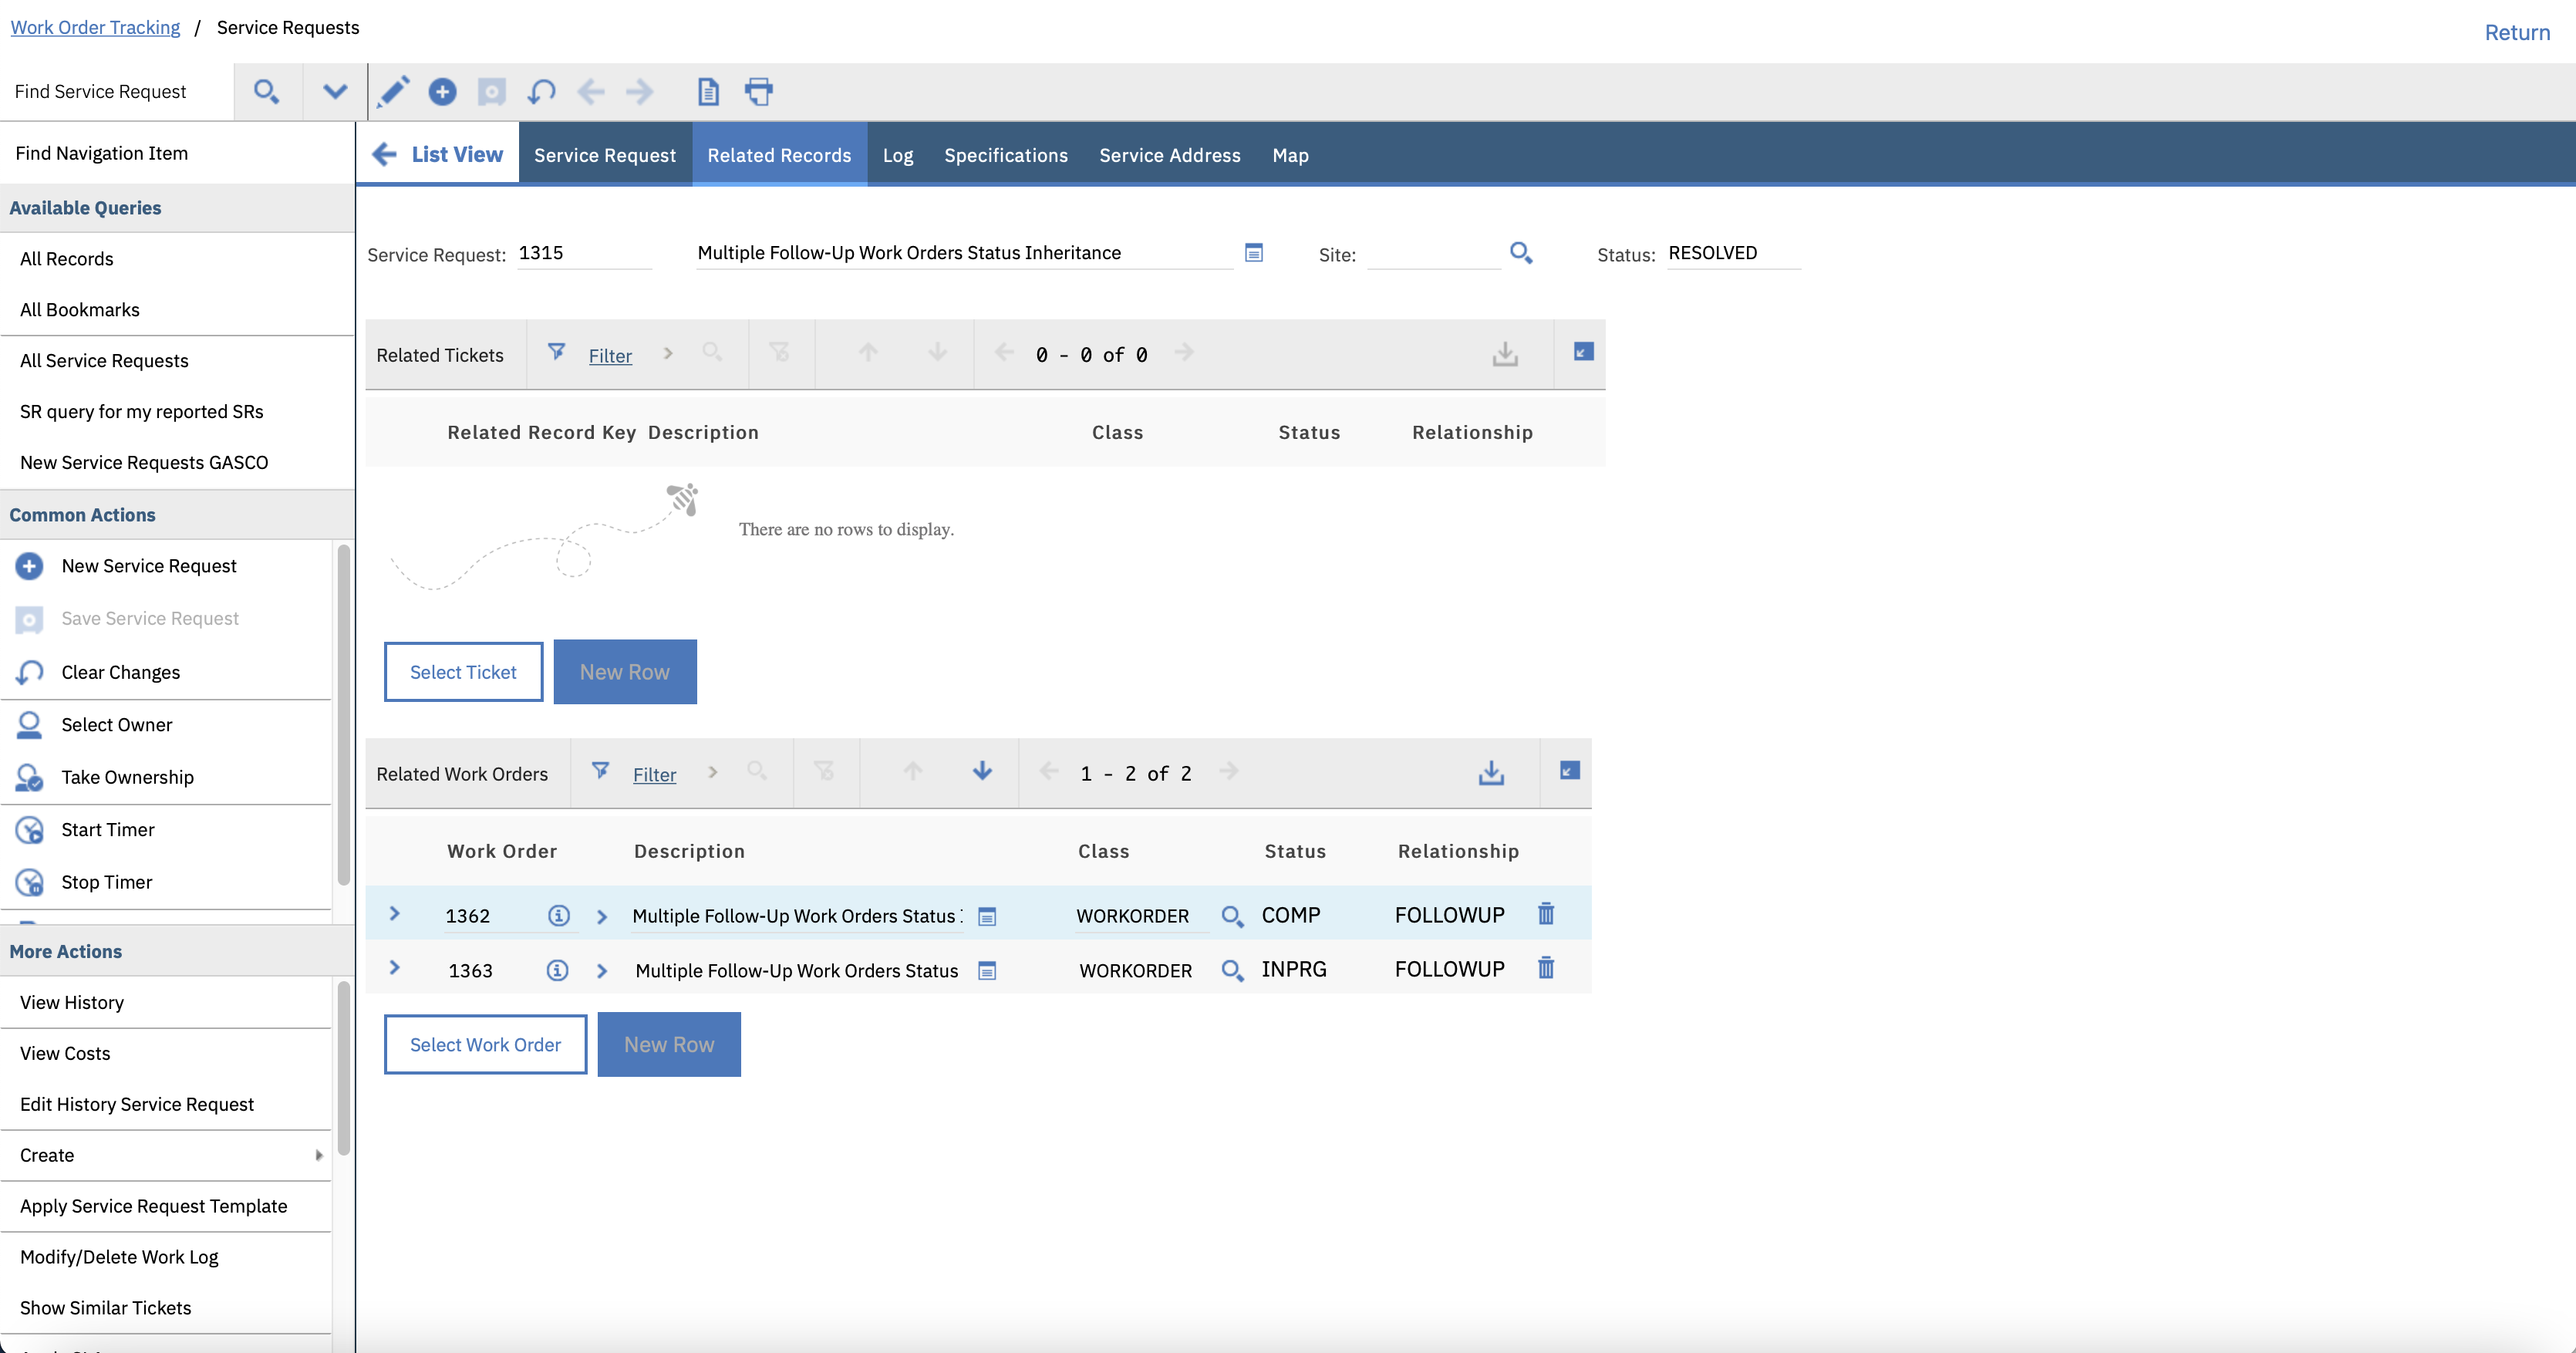Open the Find Service Request dropdown arrow
The image size is (2576, 1353).
[335, 91]
